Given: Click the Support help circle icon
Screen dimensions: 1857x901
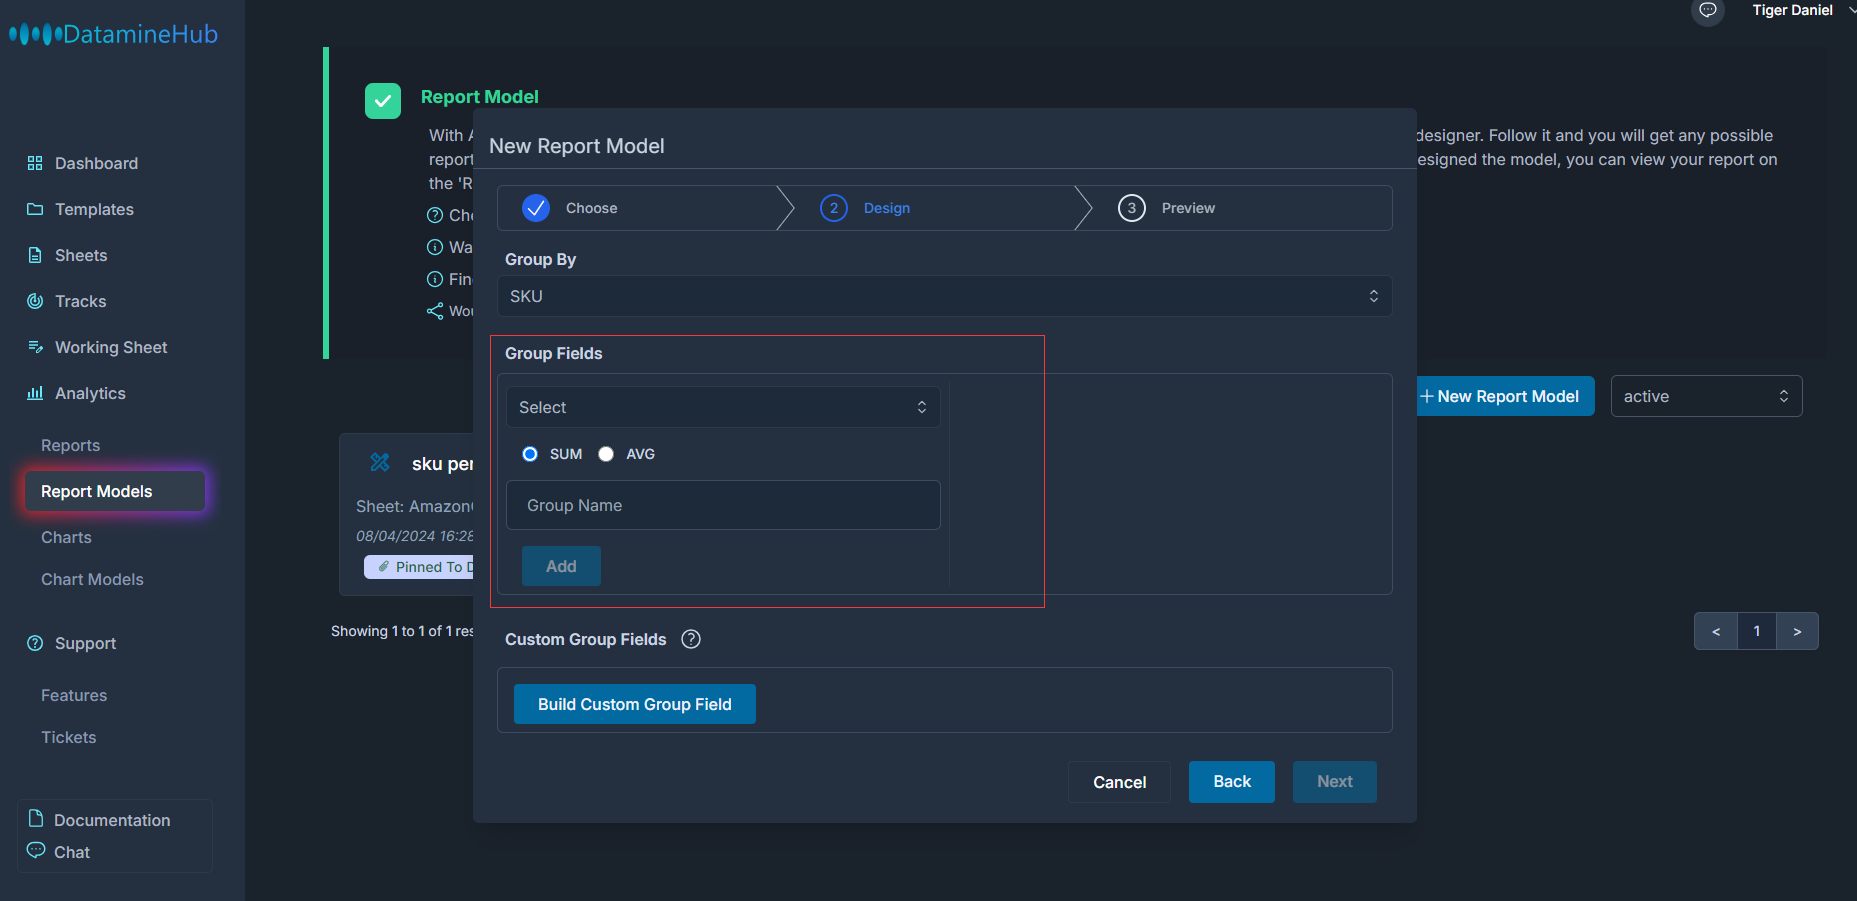Looking at the screenshot, I should [x=35, y=643].
